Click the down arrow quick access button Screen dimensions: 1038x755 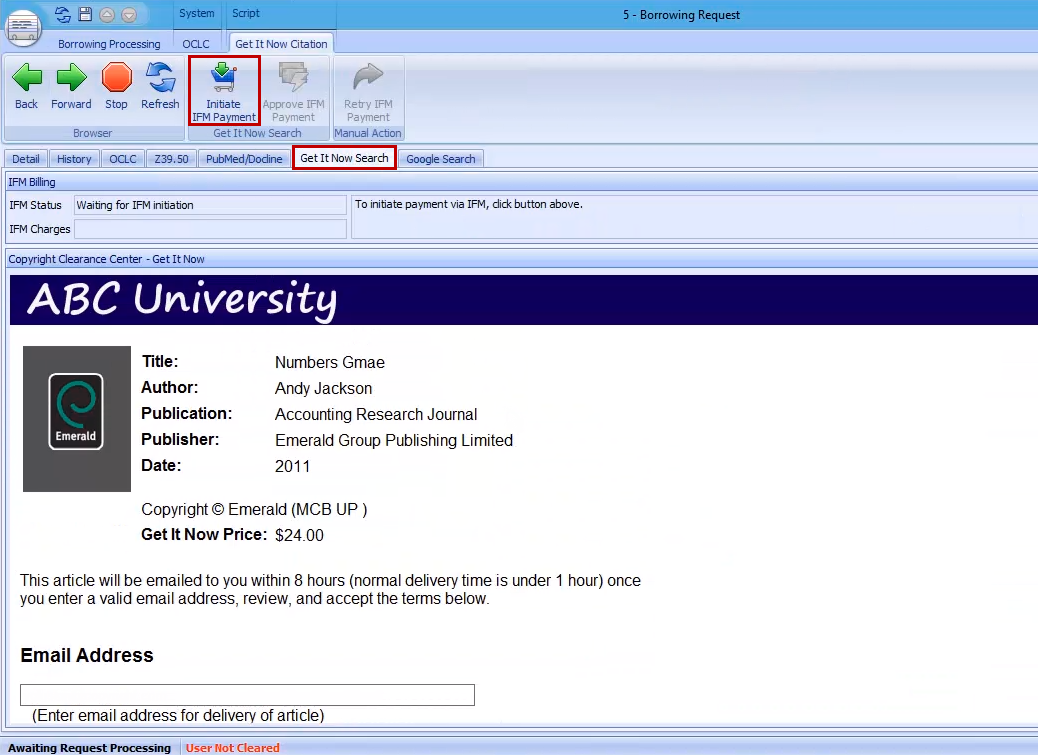click(x=128, y=14)
